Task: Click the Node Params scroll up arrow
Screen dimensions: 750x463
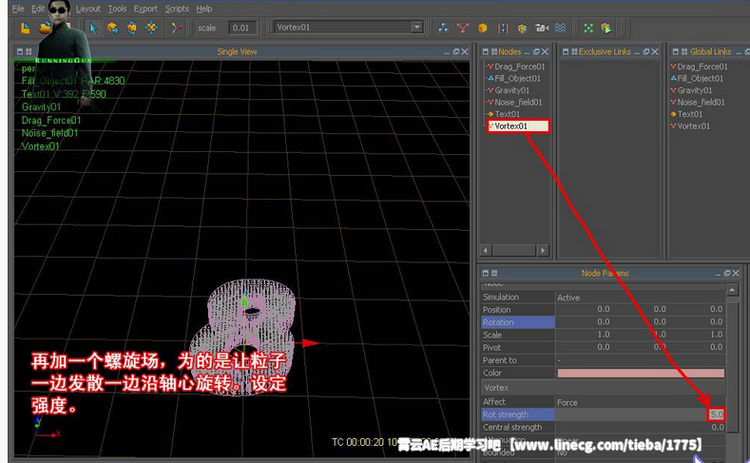Action: click(732, 290)
